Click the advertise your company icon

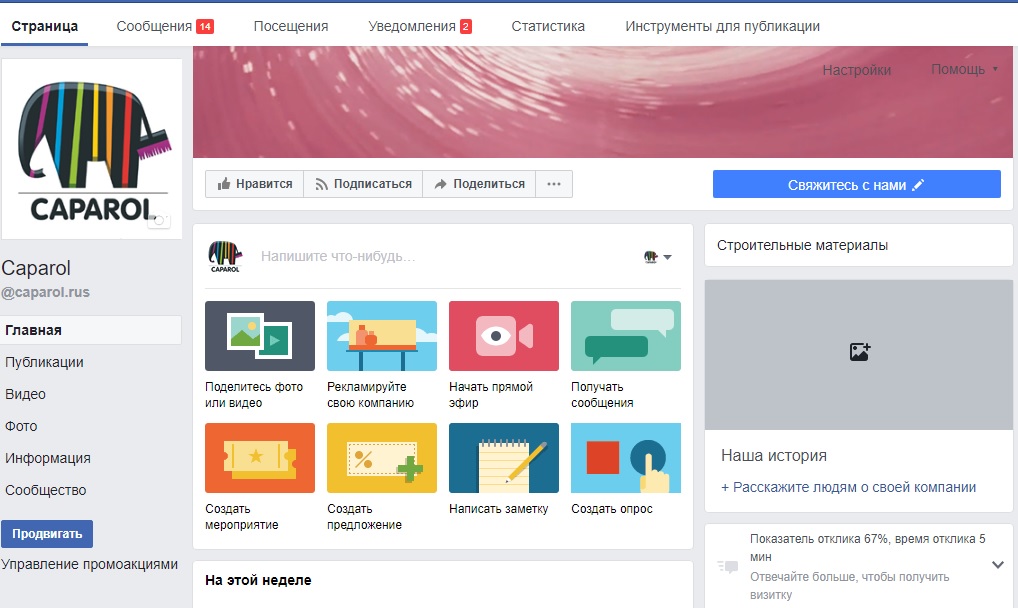tap(382, 336)
